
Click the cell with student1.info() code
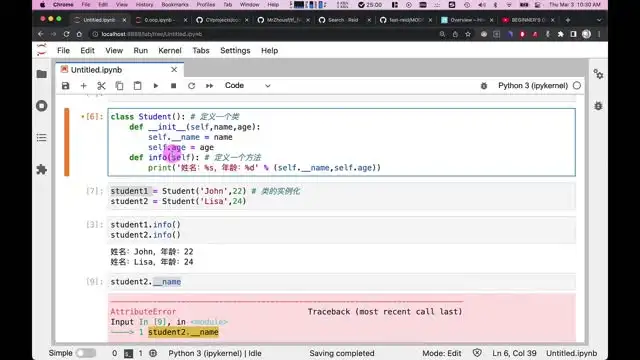[x=342, y=229]
